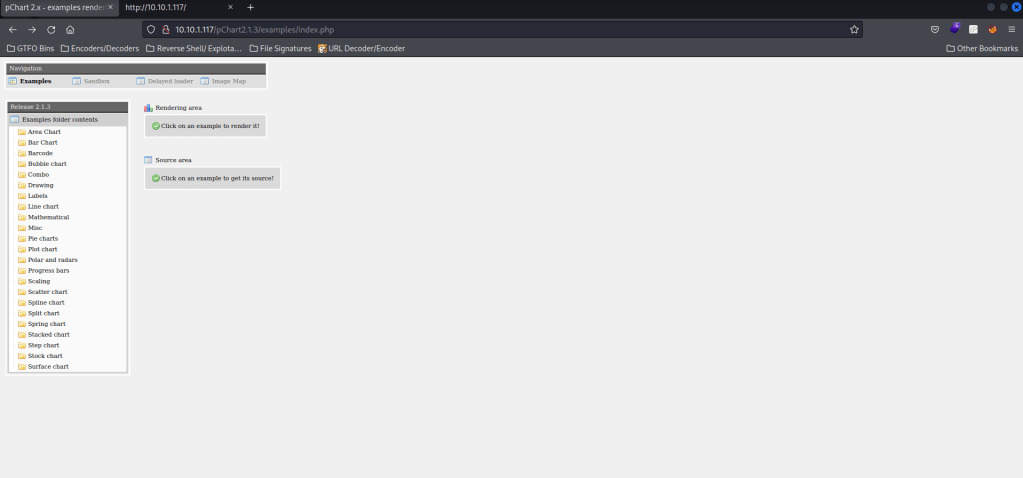
Task: Go to the browser home page
Action: point(70,30)
